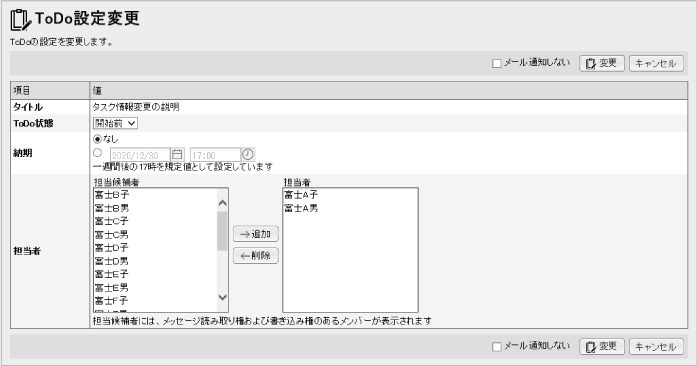Open the calendar picker for due date
Screen dimensions: 697x366
177,155
